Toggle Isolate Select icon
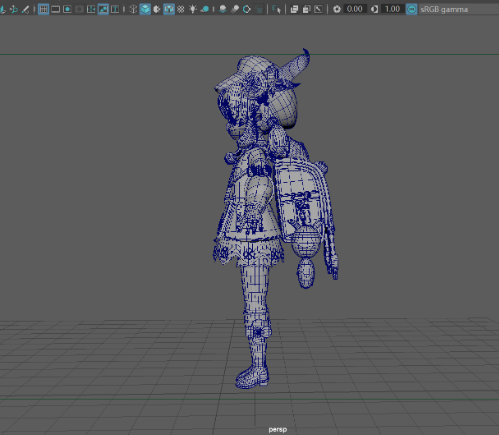 click(x=276, y=9)
